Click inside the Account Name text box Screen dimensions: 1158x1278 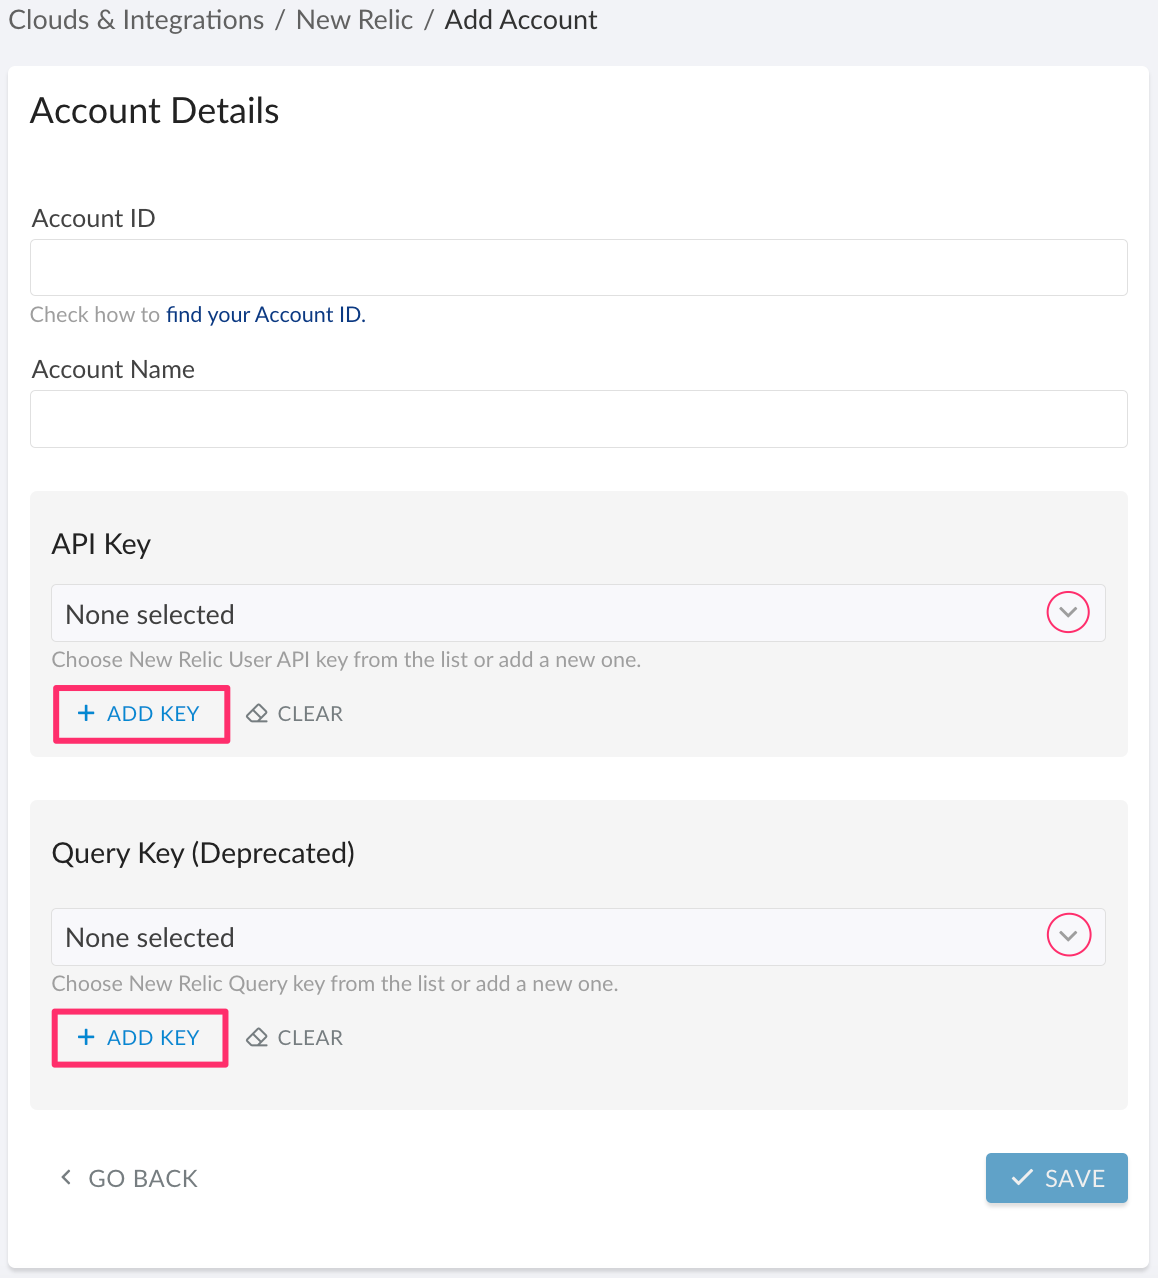pos(578,418)
